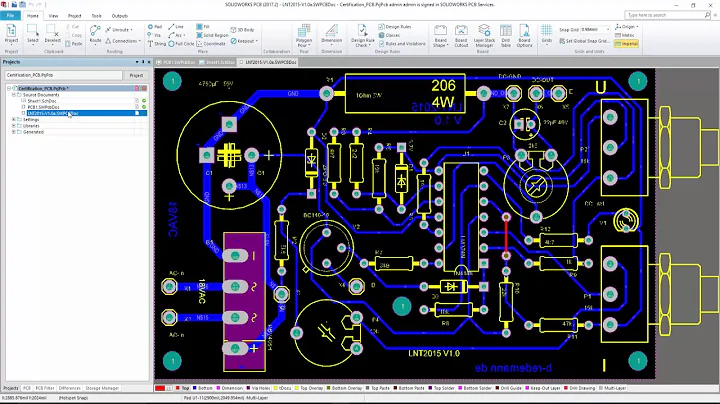720x404 pixels.
Task: Open the Design Rules editor
Action: coord(395,27)
